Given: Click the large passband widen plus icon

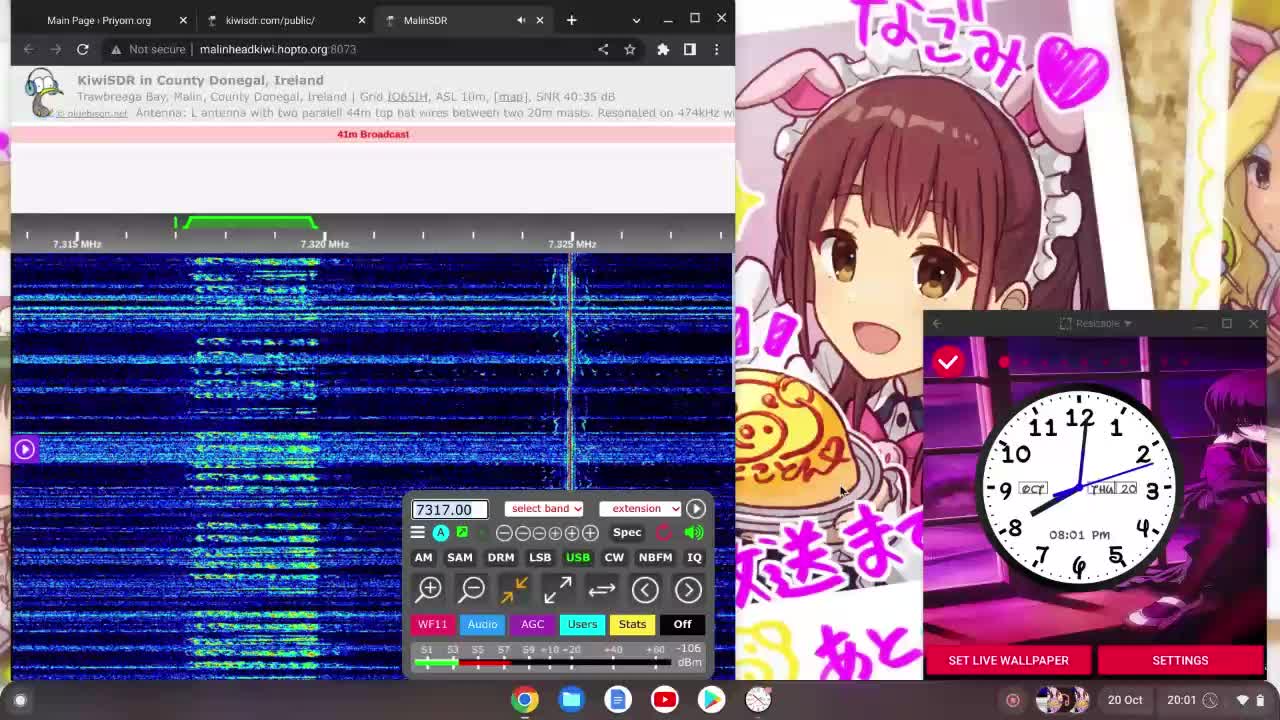Looking at the screenshot, I should click(x=590, y=533).
